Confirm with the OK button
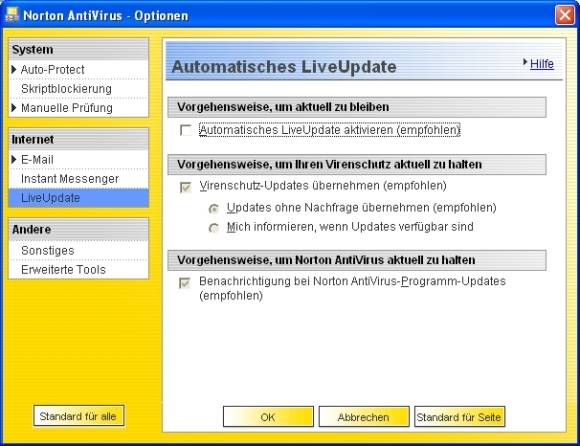 268,417
